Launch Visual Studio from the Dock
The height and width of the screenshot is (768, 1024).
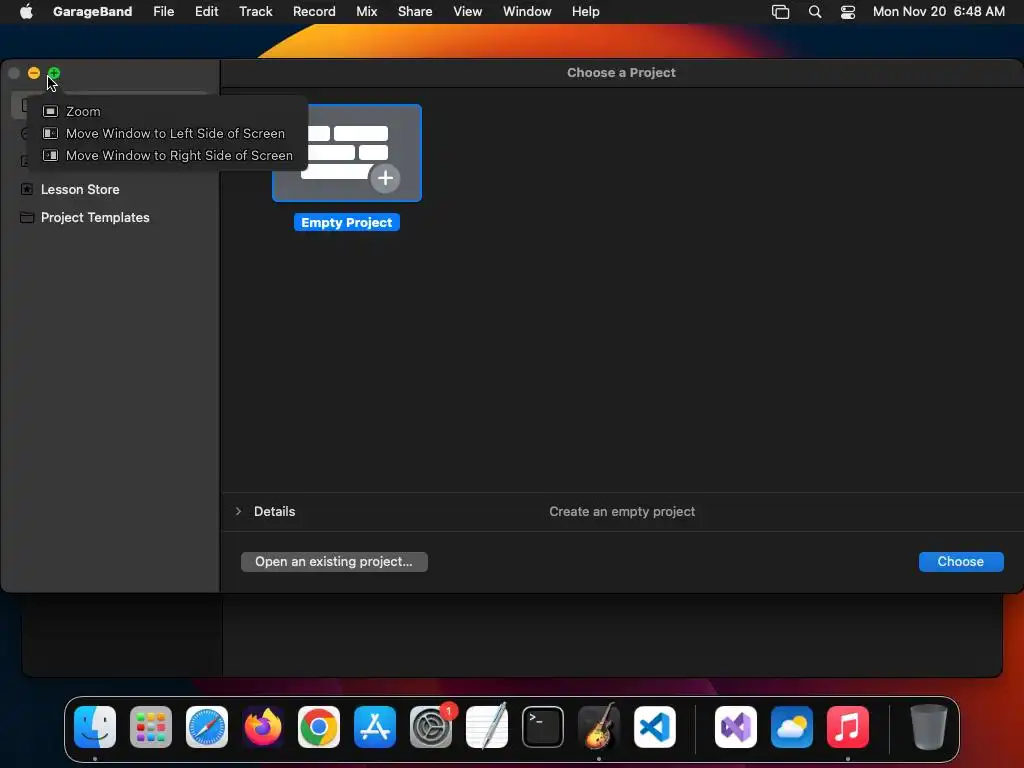pyautogui.click(x=736, y=727)
